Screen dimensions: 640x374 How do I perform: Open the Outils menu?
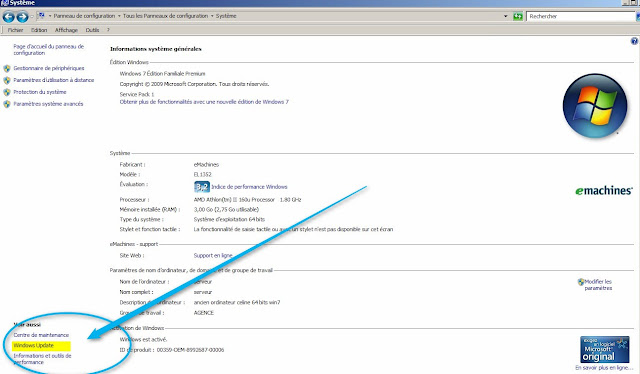[92, 30]
